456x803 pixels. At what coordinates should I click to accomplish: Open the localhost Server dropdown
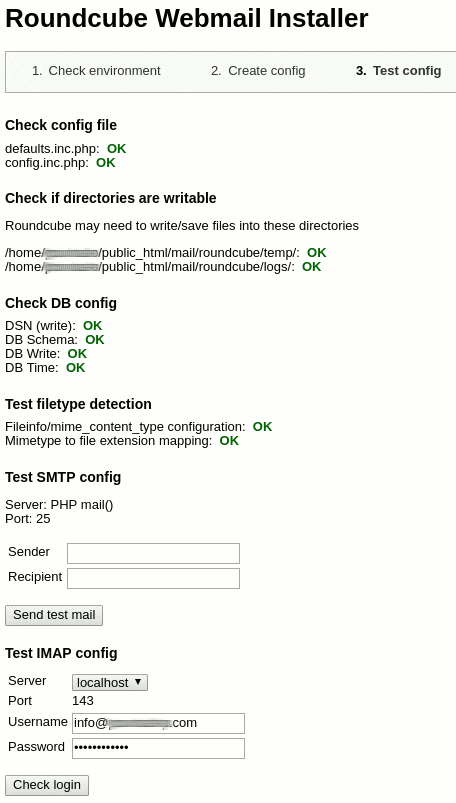pos(110,682)
